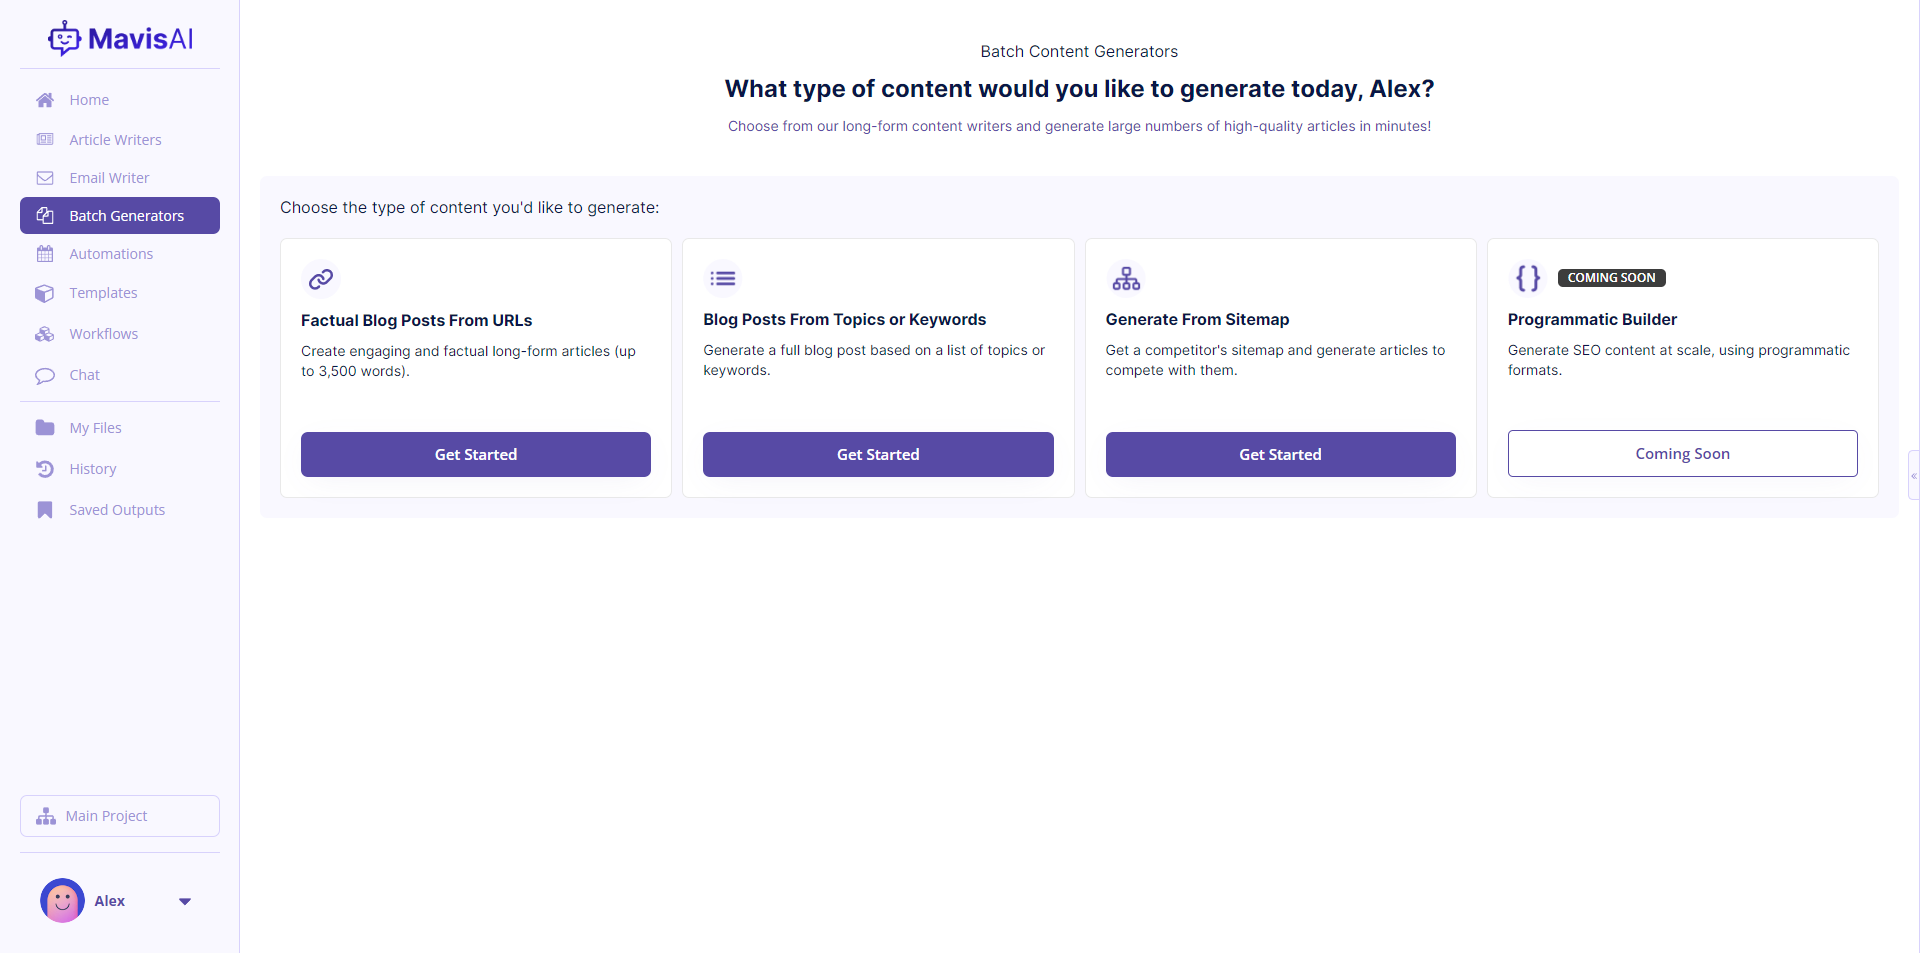Click Alex's profile avatar
Screen dimensions: 1920x953
[x=62, y=901]
